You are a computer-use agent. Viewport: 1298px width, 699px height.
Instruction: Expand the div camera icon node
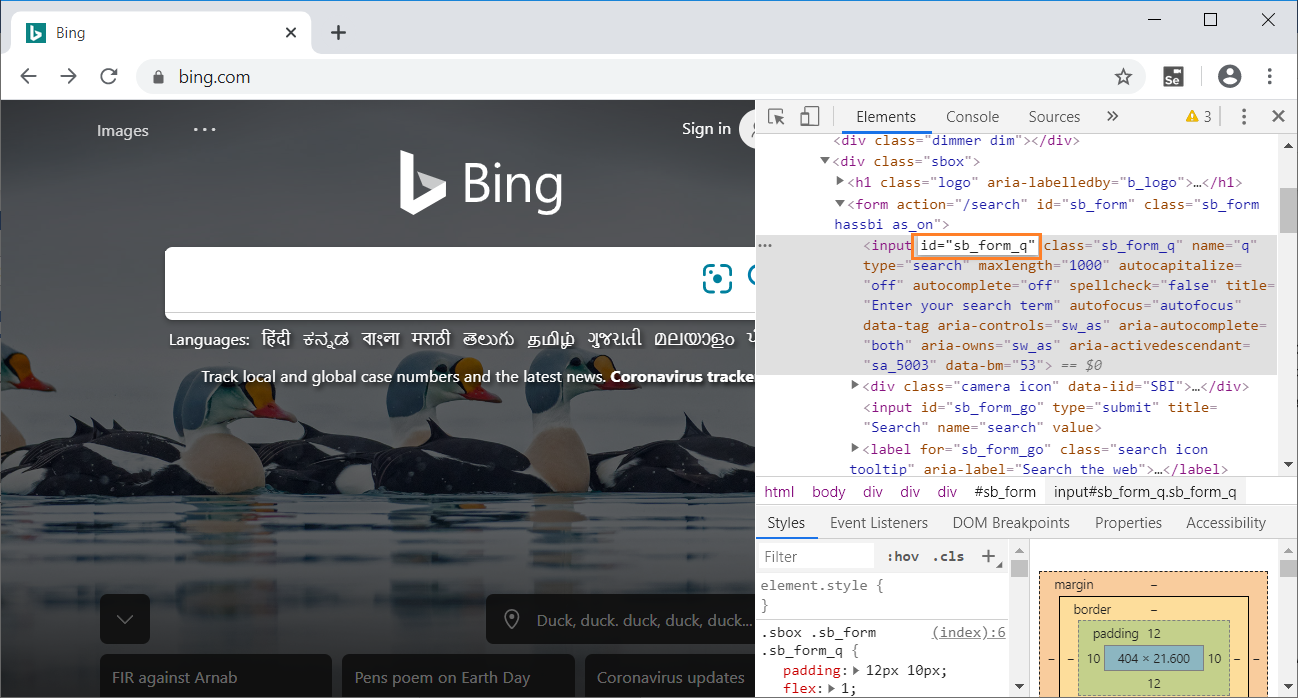[x=855, y=386]
